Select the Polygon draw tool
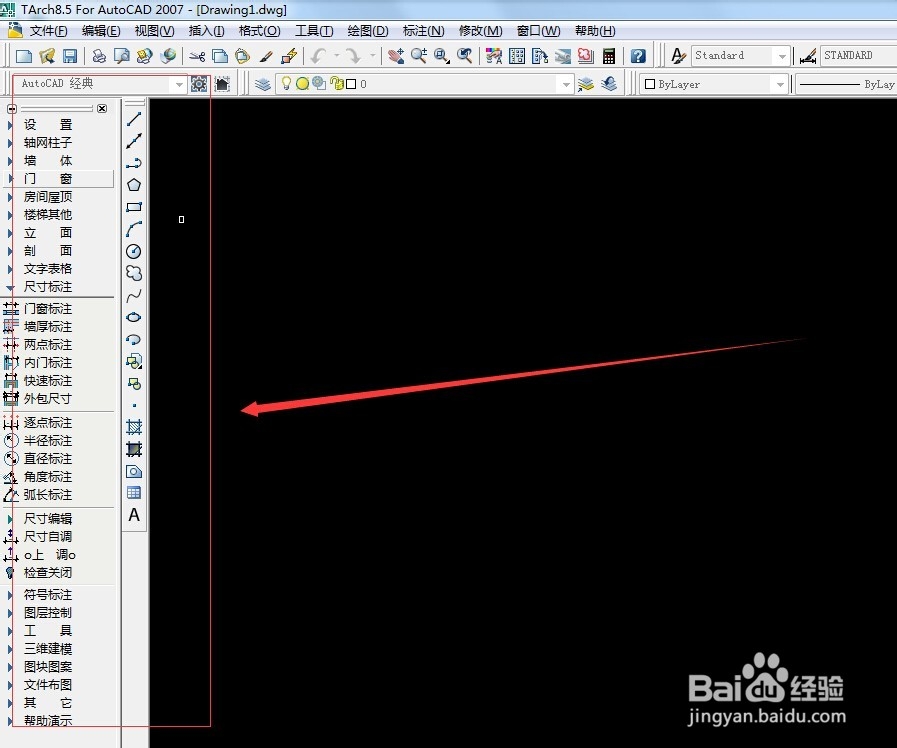This screenshot has width=897, height=748. pos(134,185)
